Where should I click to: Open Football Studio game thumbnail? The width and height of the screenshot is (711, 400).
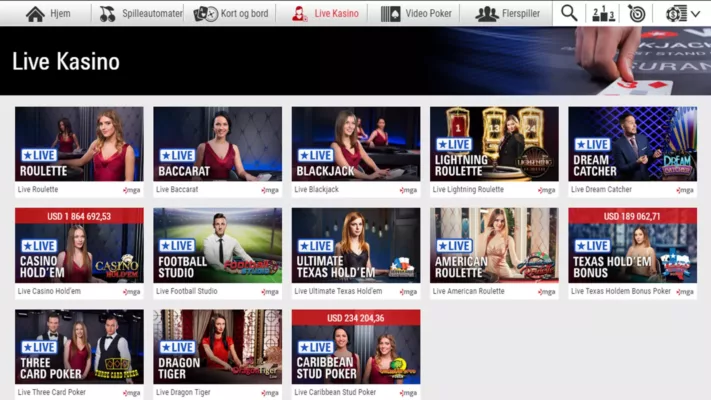(x=218, y=245)
